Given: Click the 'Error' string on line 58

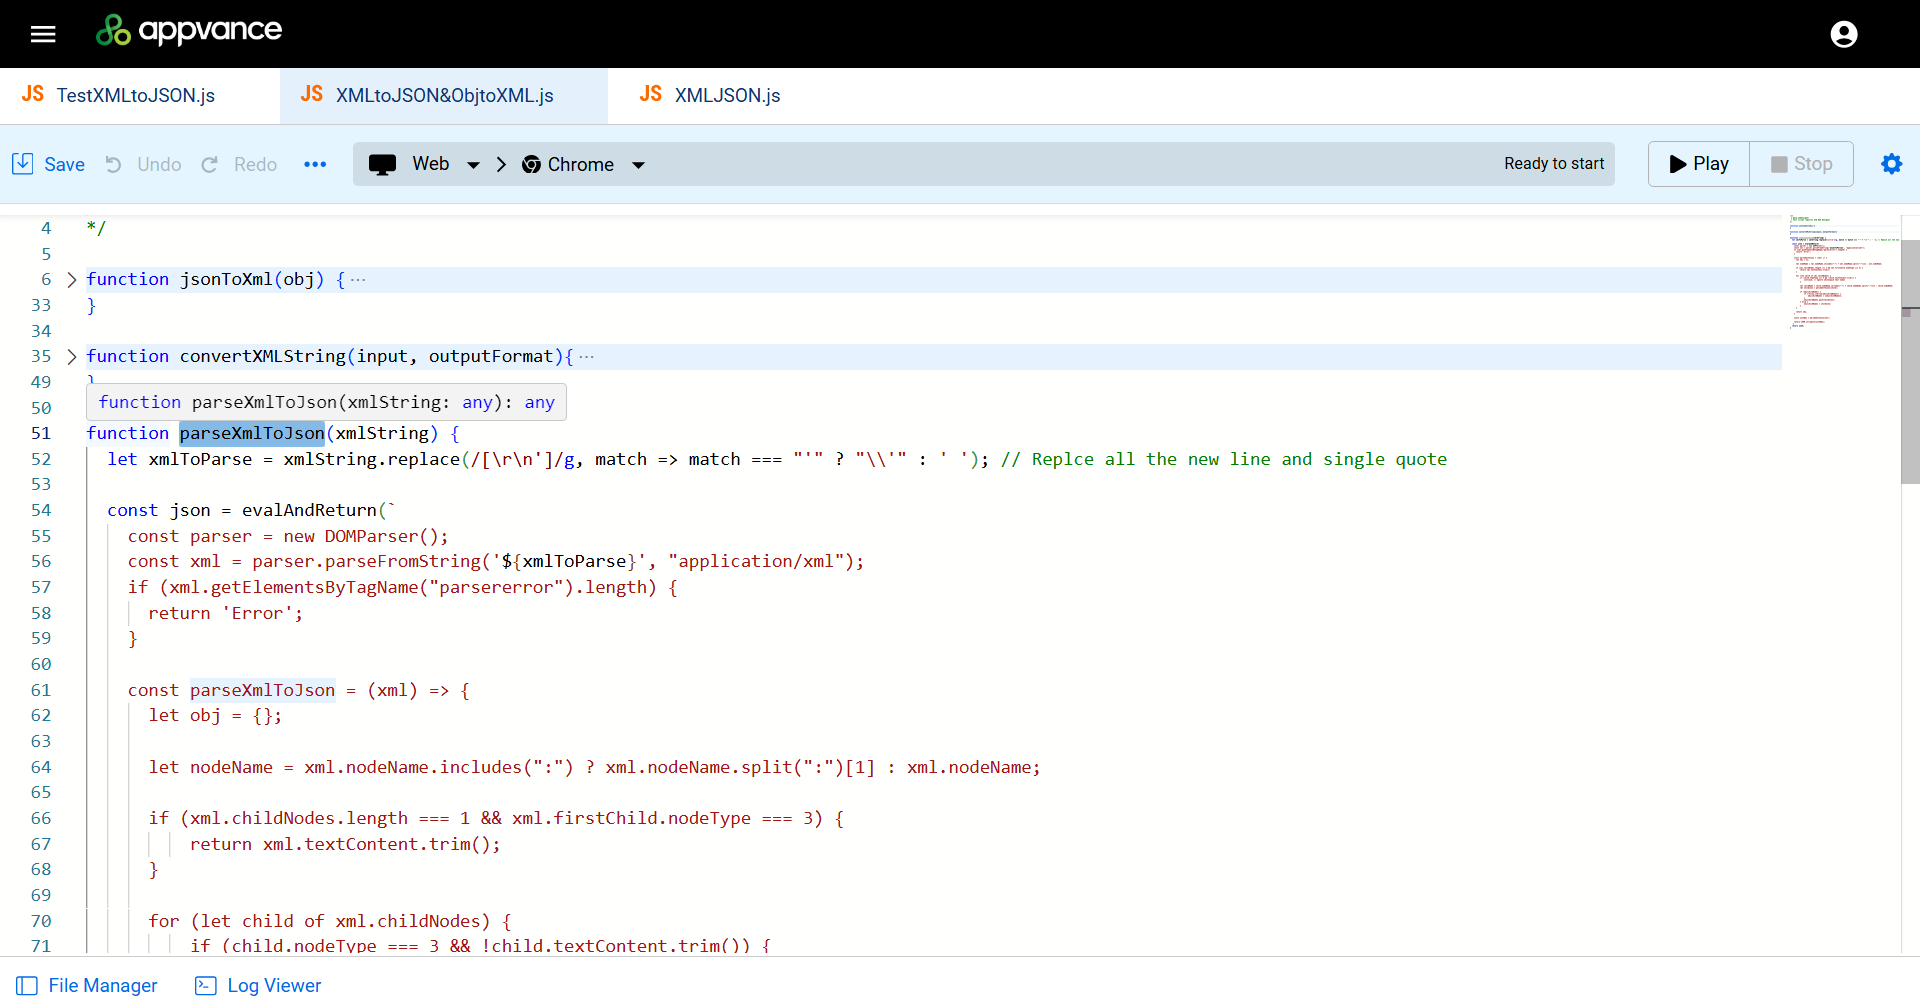Looking at the screenshot, I should tap(258, 613).
